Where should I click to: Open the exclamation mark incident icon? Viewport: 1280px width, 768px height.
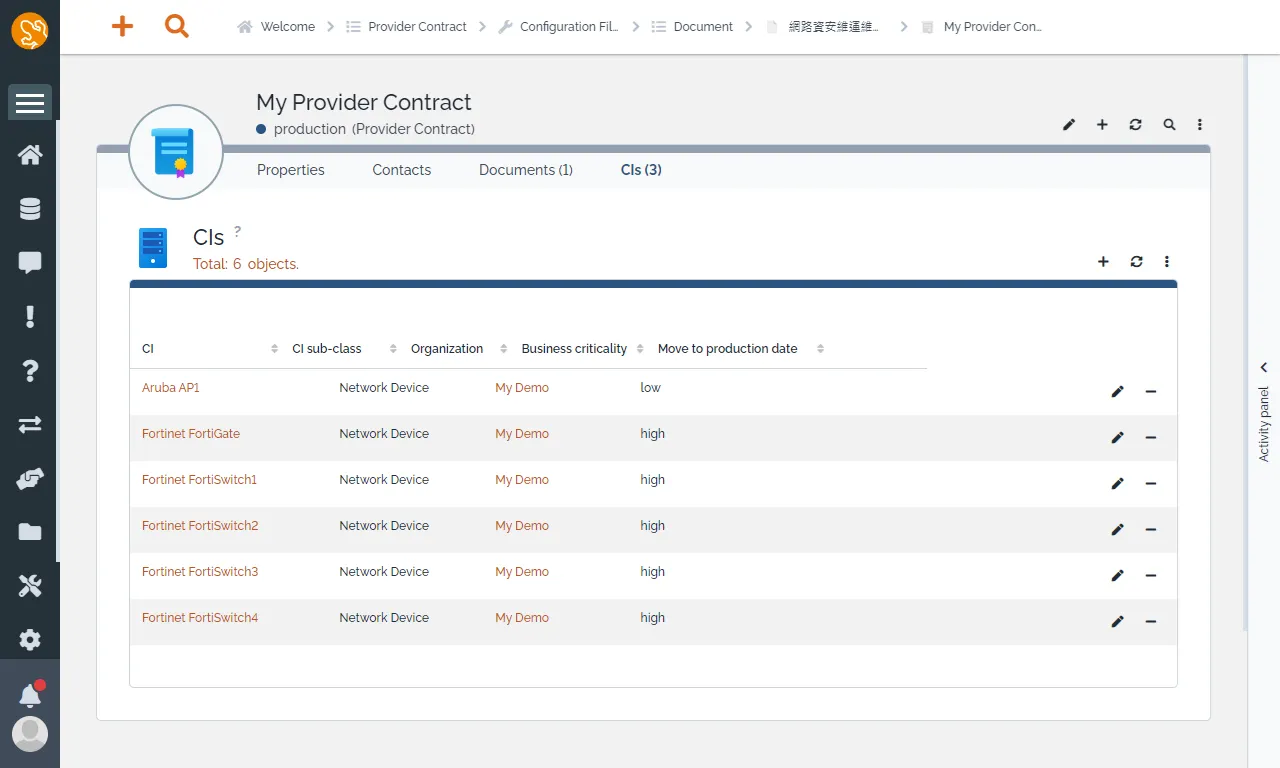(30, 317)
